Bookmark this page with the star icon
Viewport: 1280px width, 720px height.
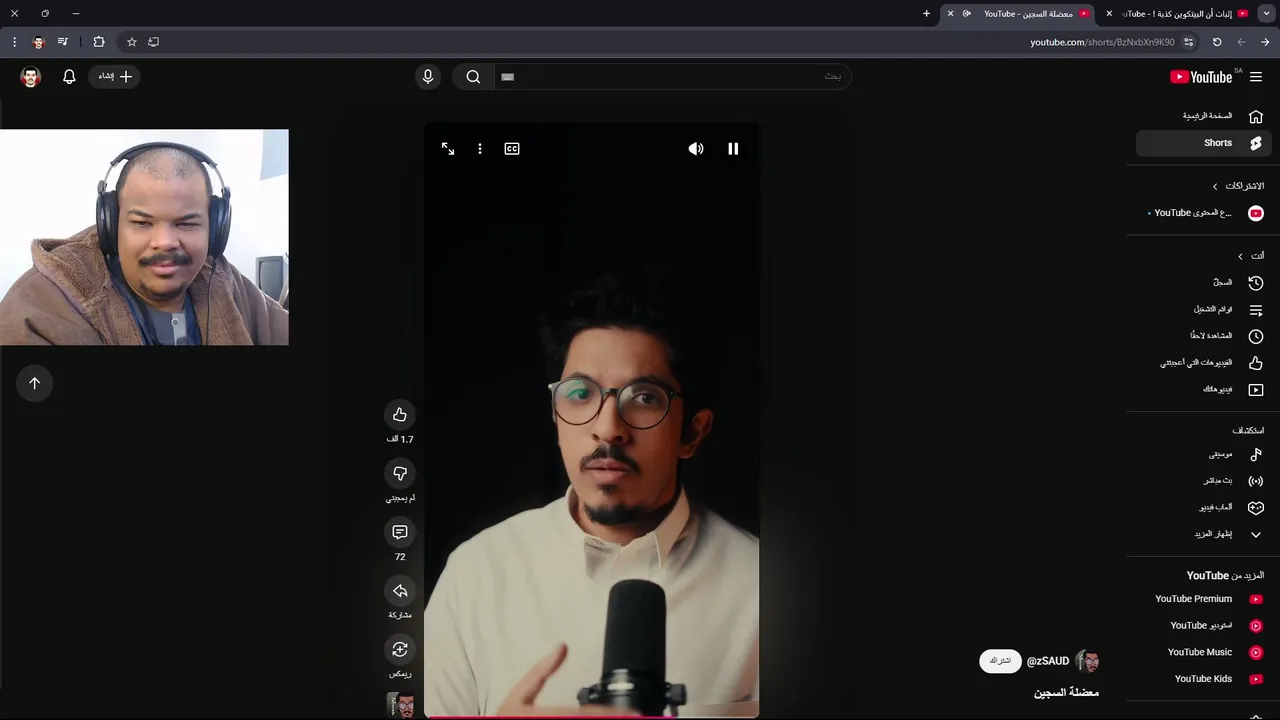131,42
